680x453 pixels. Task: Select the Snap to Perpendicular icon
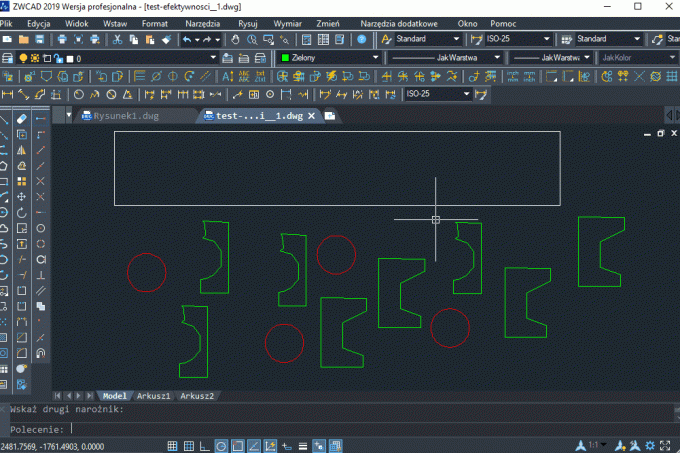pyautogui.click(x=40, y=275)
